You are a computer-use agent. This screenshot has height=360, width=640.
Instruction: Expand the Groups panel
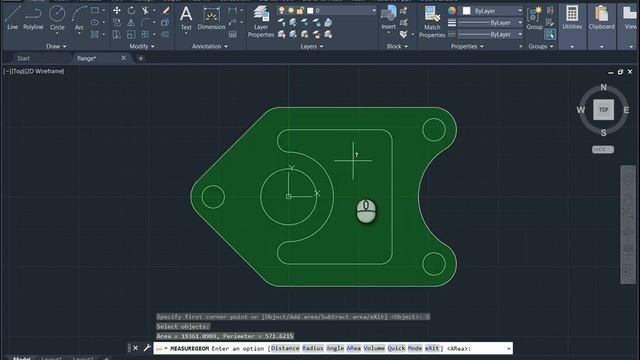pyautogui.click(x=541, y=47)
